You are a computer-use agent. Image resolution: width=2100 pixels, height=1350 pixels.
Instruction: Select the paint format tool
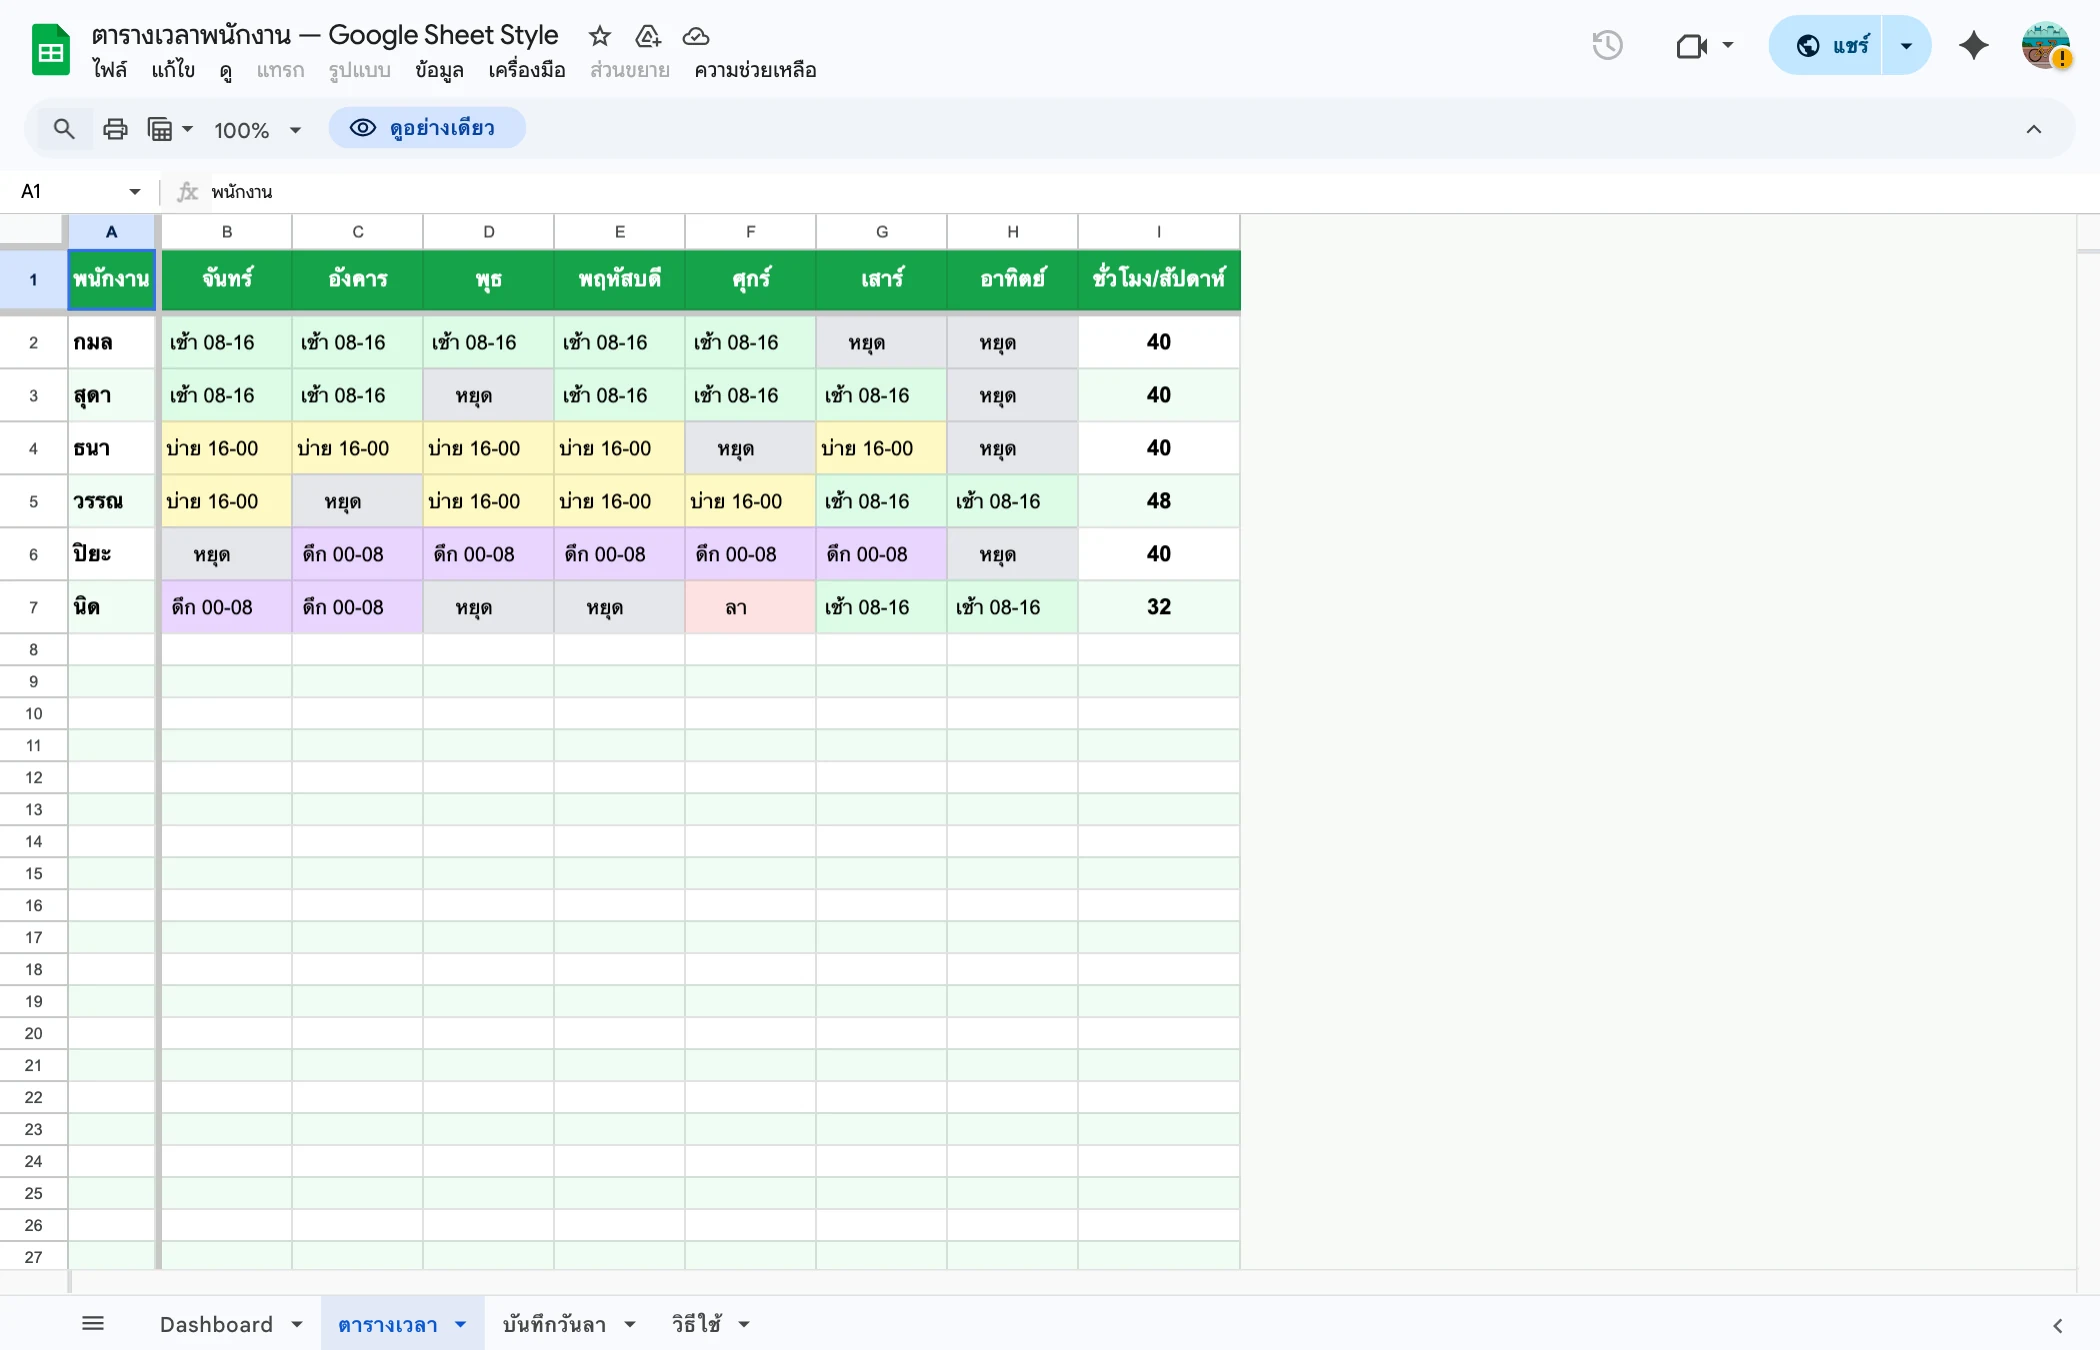[162, 128]
